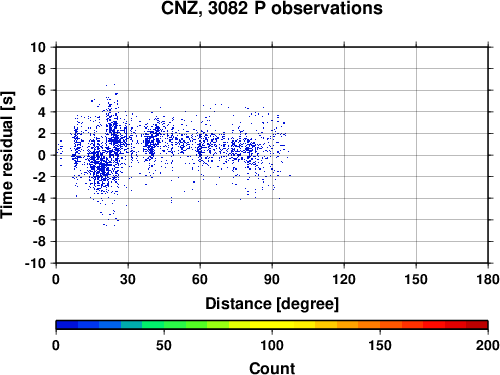Click the x-axis tick label 120
500x375 pixels.
(344, 279)
